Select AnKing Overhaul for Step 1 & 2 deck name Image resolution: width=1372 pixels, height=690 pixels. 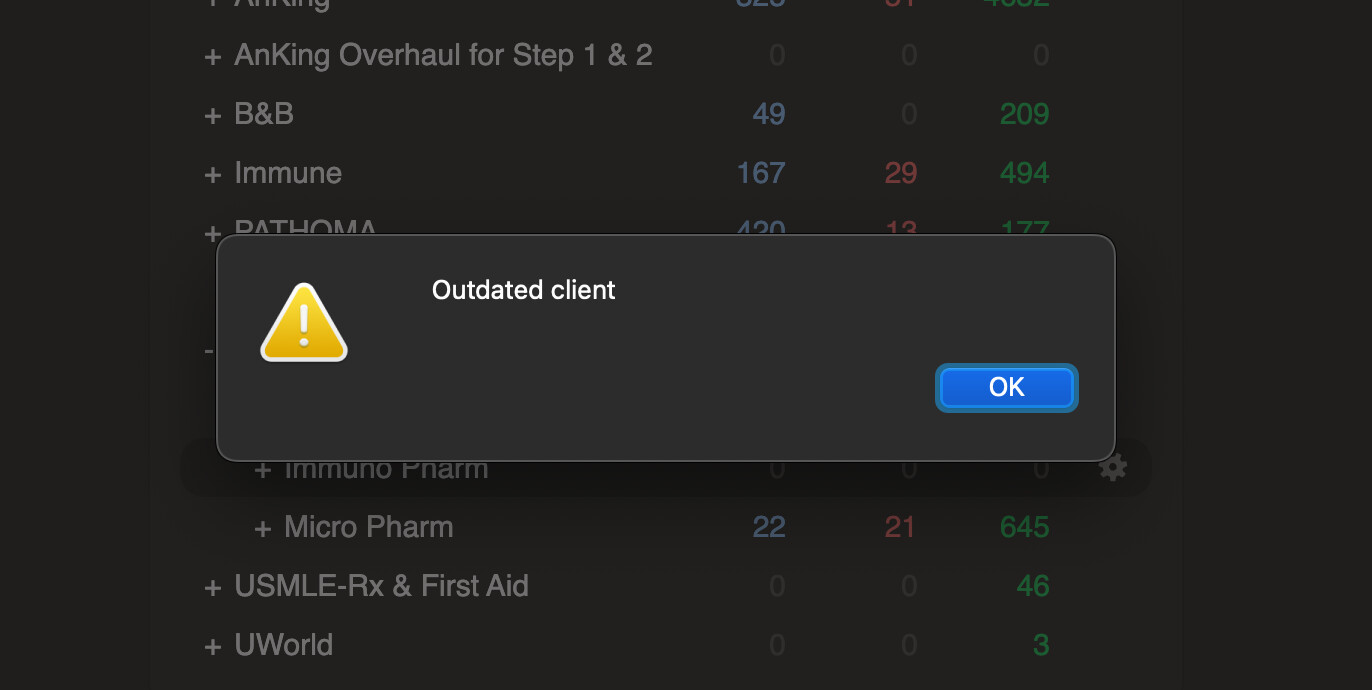click(x=443, y=55)
